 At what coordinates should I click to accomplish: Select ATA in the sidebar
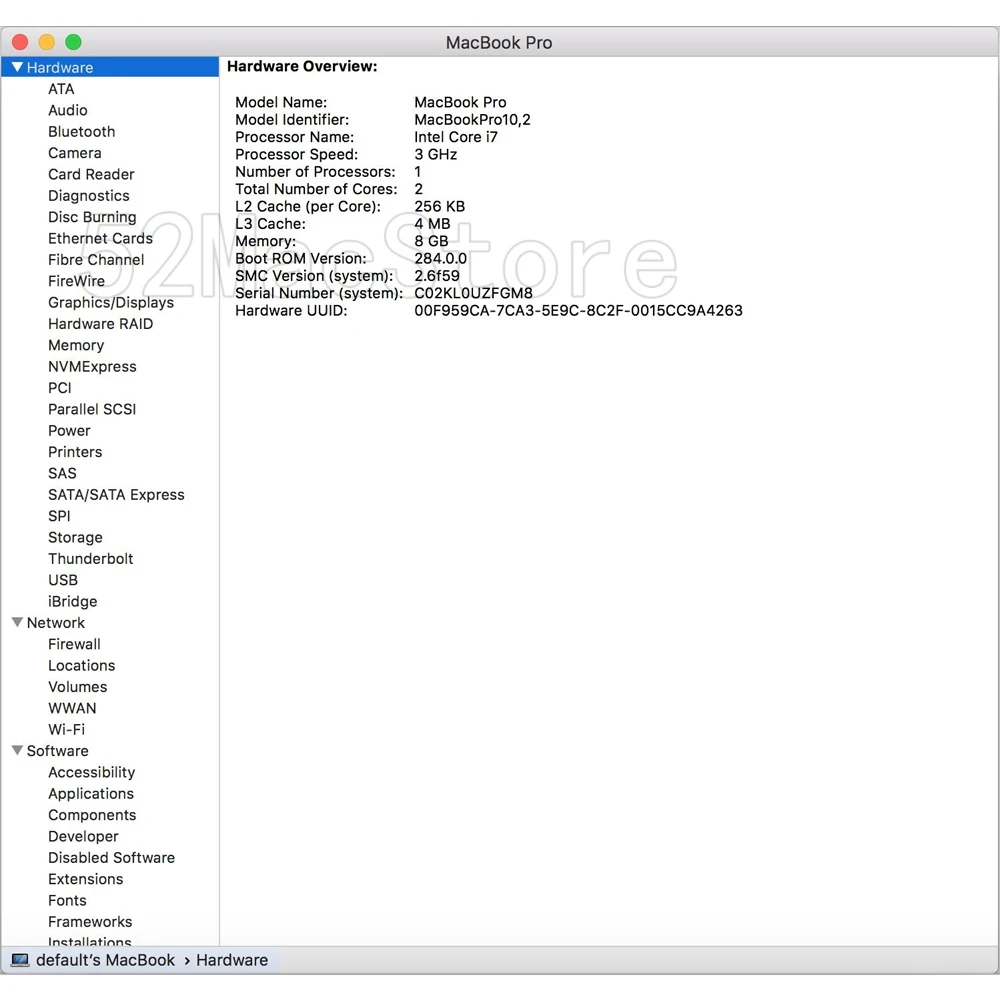click(x=61, y=89)
